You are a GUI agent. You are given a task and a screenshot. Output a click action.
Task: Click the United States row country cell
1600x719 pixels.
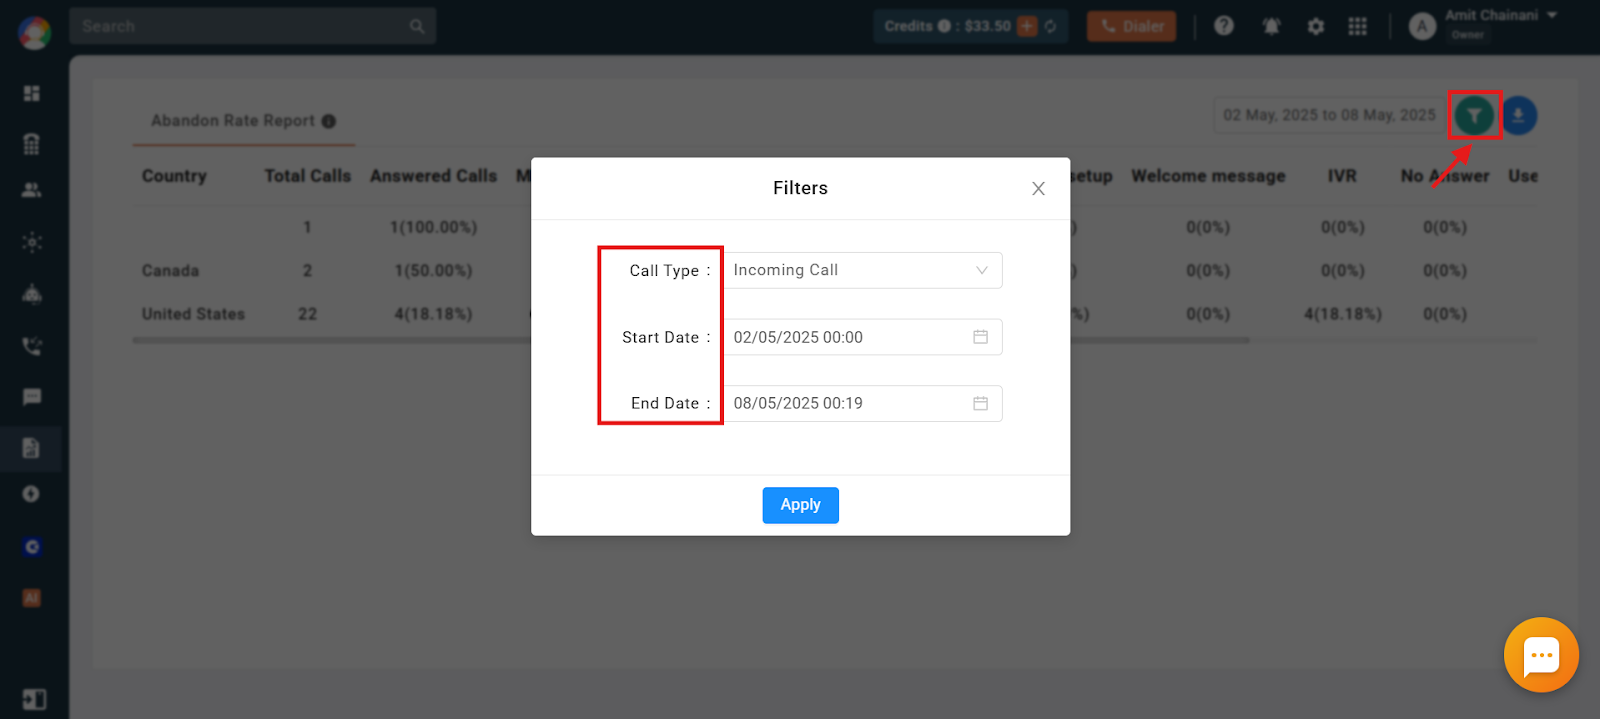pos(193,314)
